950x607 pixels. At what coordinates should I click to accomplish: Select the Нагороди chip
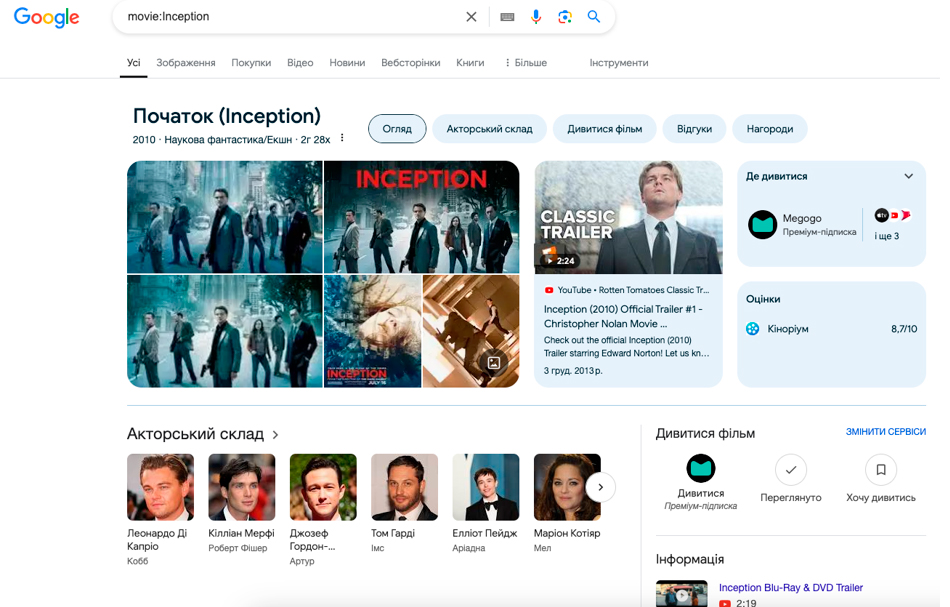[769, 129]
